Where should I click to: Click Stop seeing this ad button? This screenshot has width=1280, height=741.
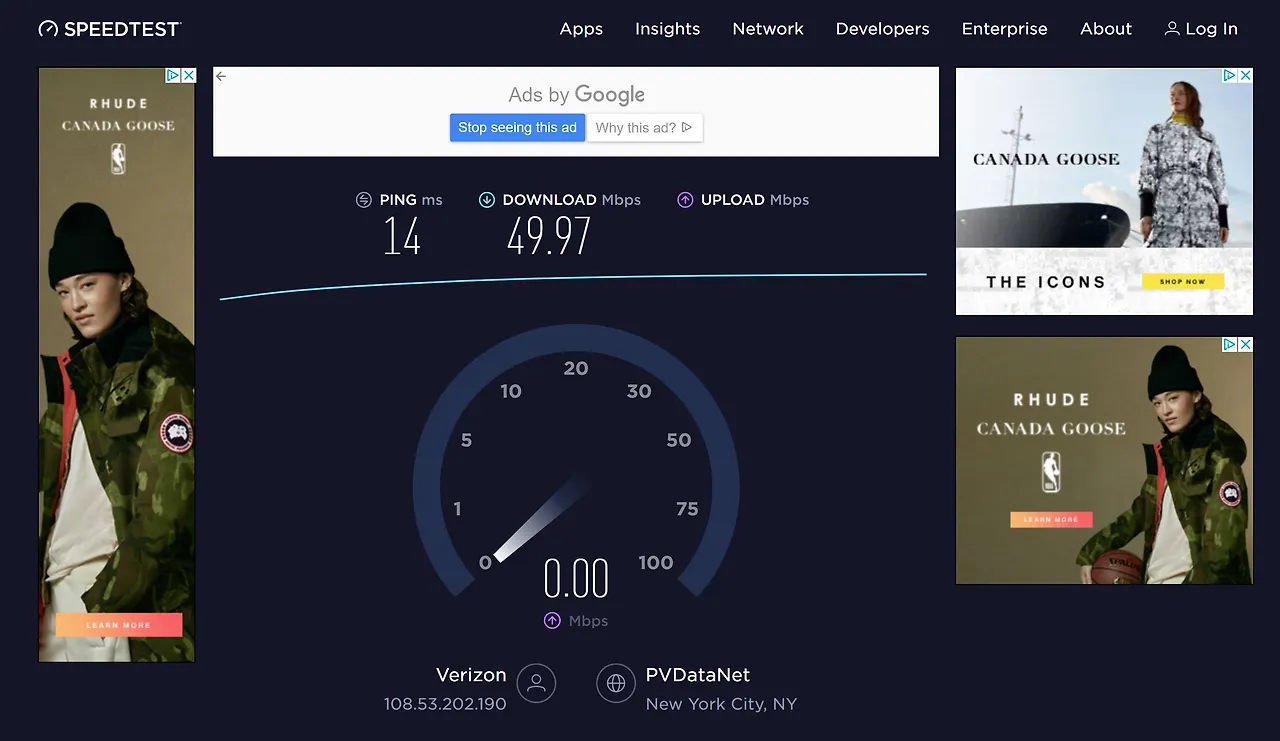[517, 127]
